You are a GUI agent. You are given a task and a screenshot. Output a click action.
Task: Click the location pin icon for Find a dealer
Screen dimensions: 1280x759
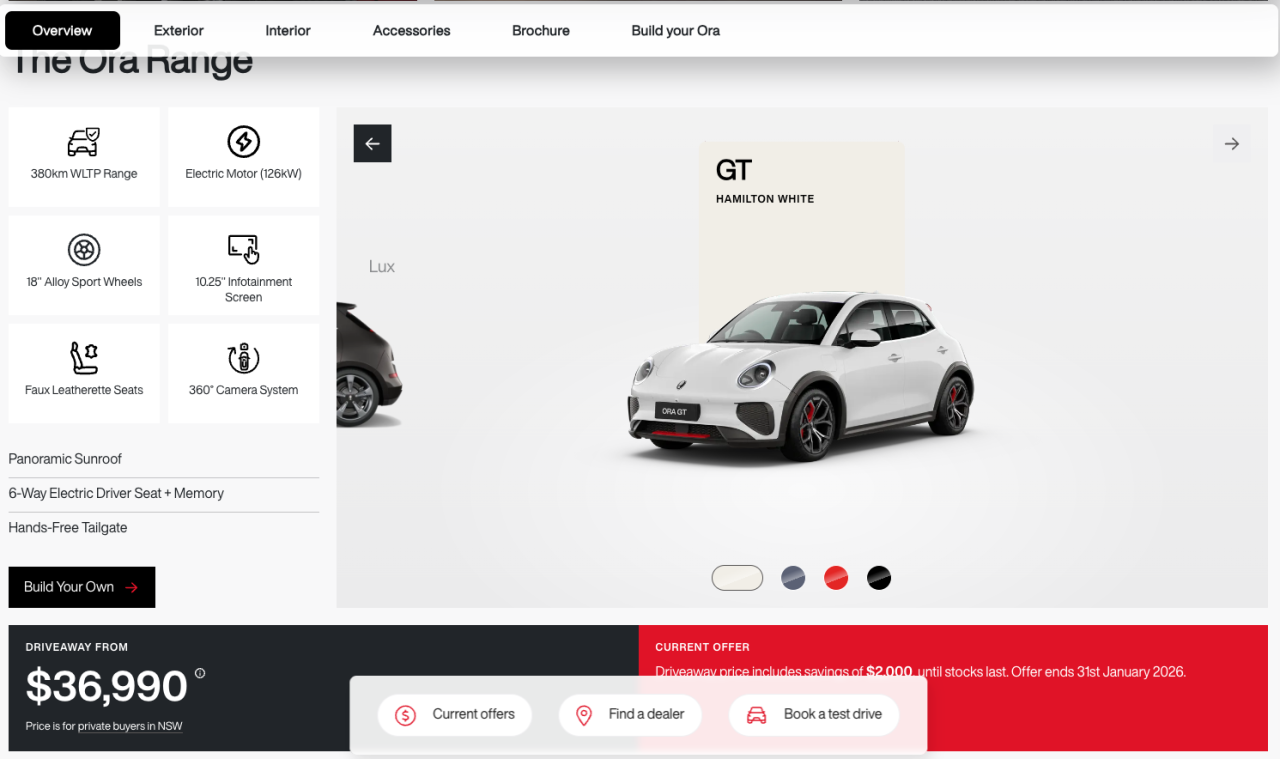[584, 715]
